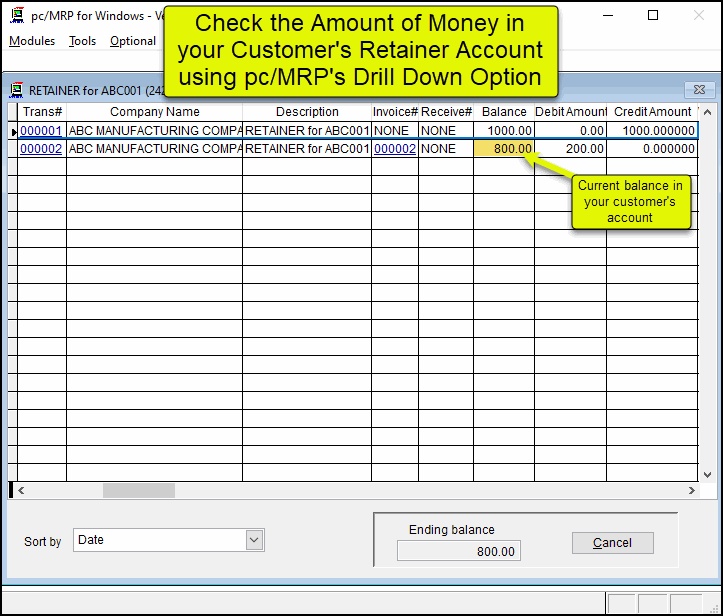Screen dimensions: 723x616
Task: Open invoice link 000002 in Invoice# column
Action: pos(395,148)
